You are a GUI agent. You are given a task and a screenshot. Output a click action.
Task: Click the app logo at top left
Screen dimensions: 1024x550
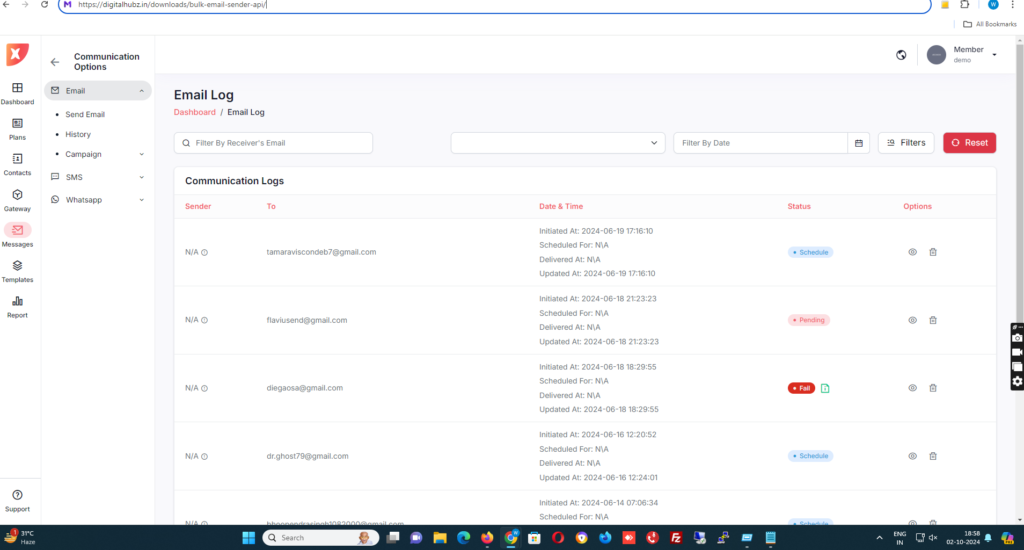pyautogui.click(x=18, y=54)
